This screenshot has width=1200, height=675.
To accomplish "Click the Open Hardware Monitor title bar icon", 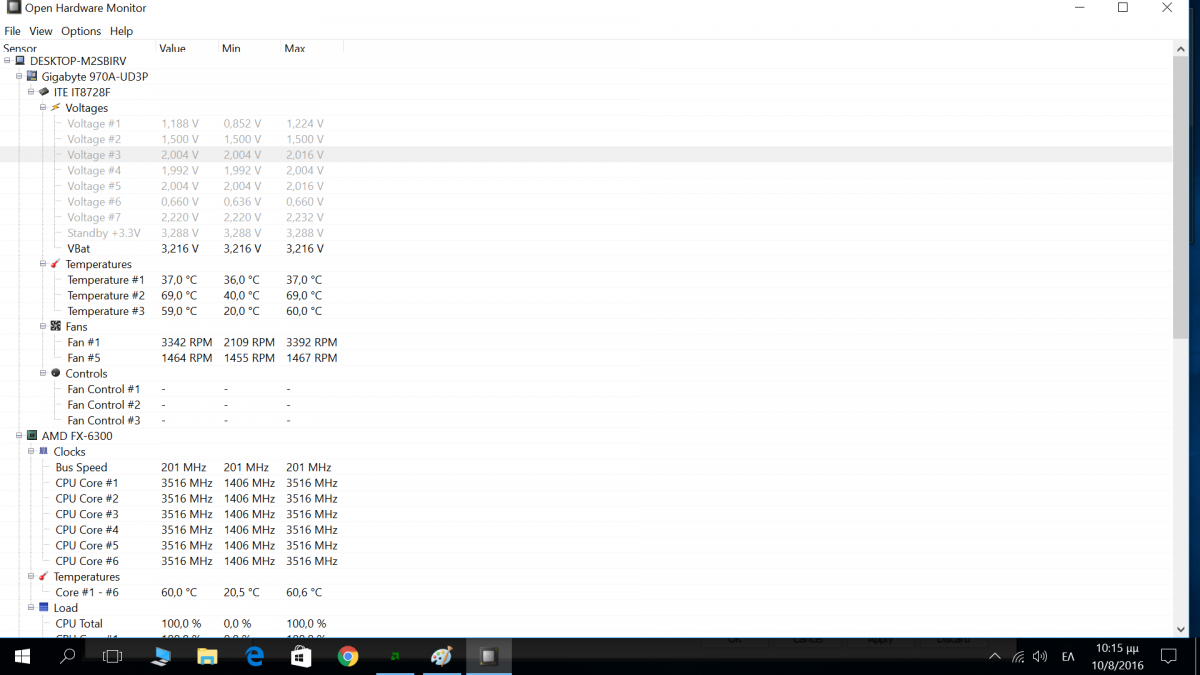I will pyautogui.click(x=13, y=8).
